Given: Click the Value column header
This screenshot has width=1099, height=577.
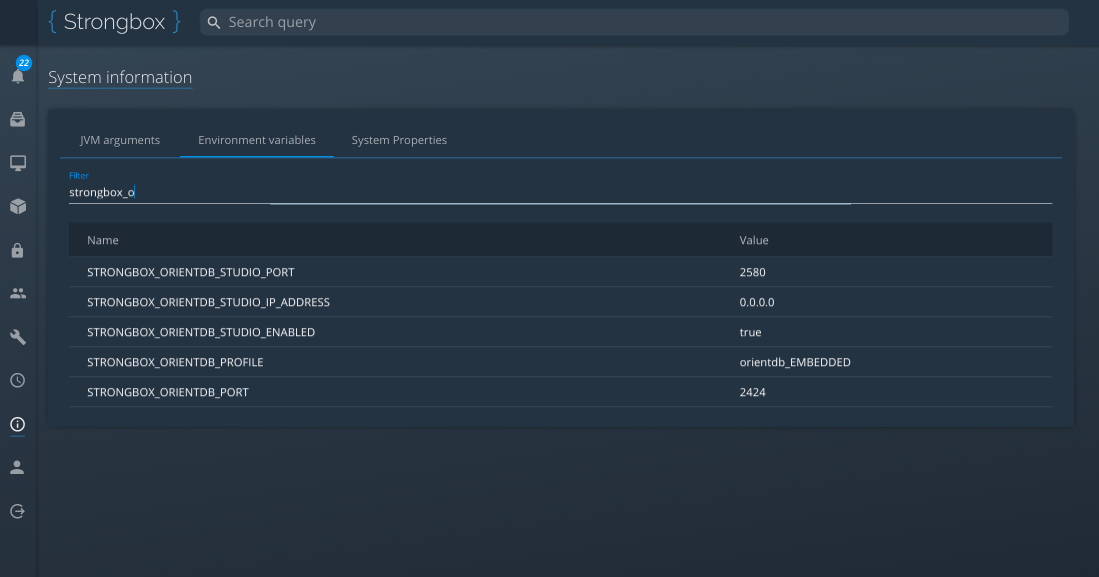Looking at the screenshot, I should [753, 240].
